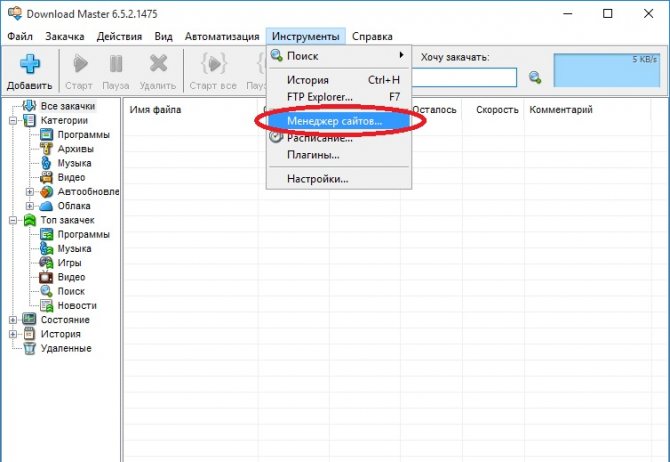The height and width of the screenshot is (462, 670).
Task: Choose FTP Explorer menu entry
Action: coord(339,97)
